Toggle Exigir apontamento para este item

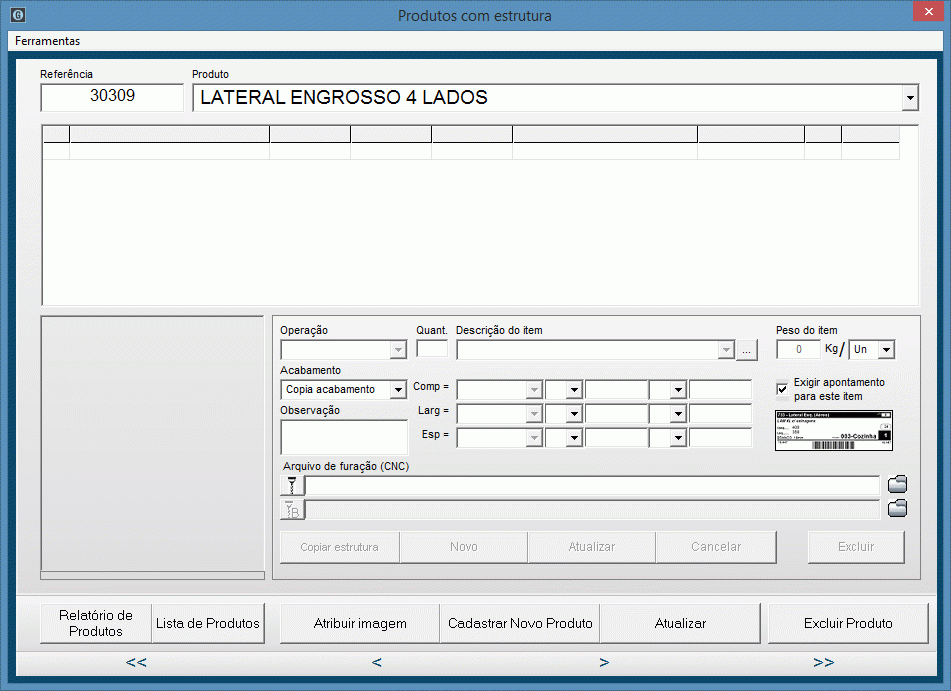click(x=782, y=389)
